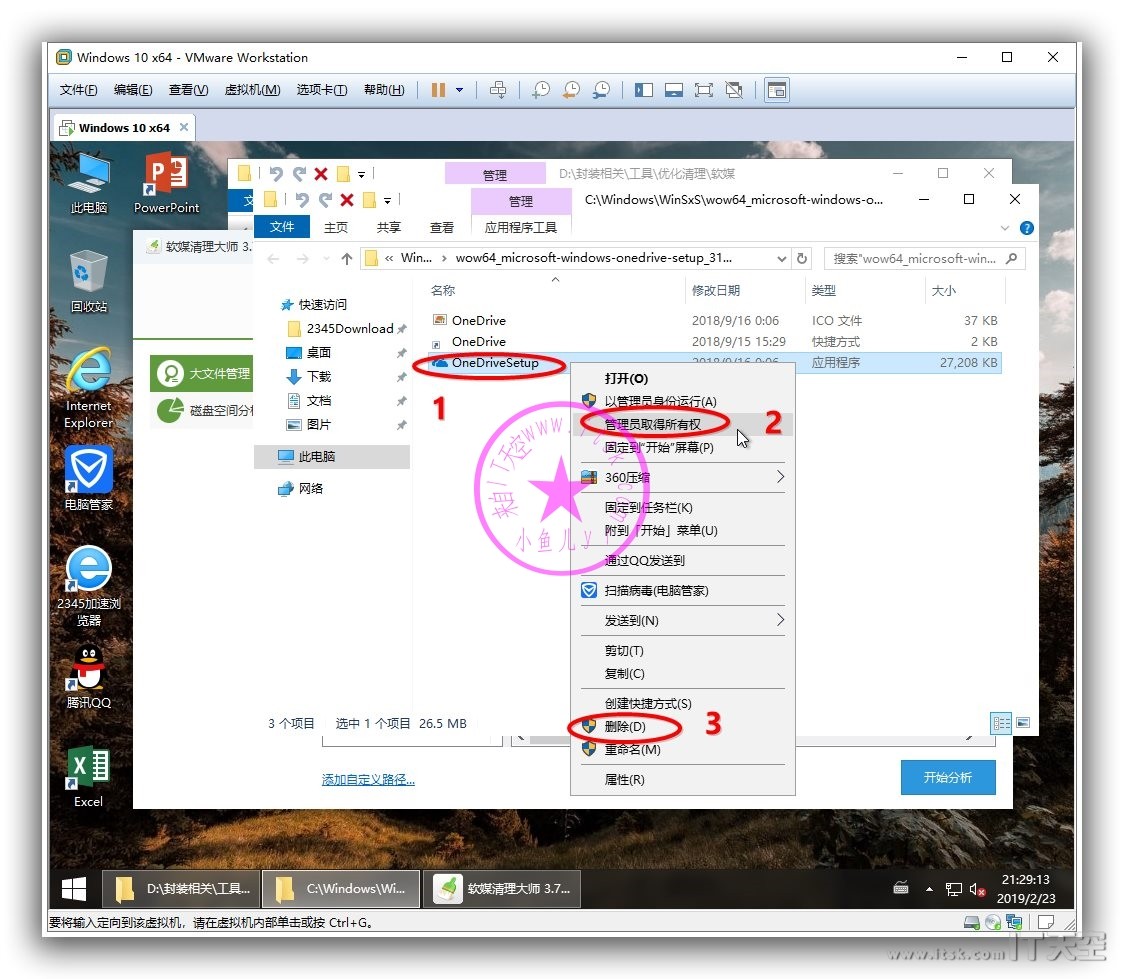
Task: Choose 管理员取得所有权 from the context menu
Action: pos(682,424)
